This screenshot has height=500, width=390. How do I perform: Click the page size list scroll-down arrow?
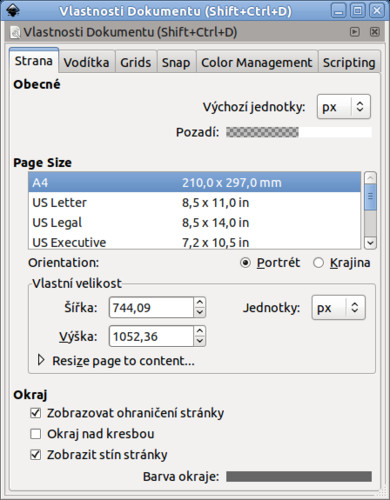(370, 243)
